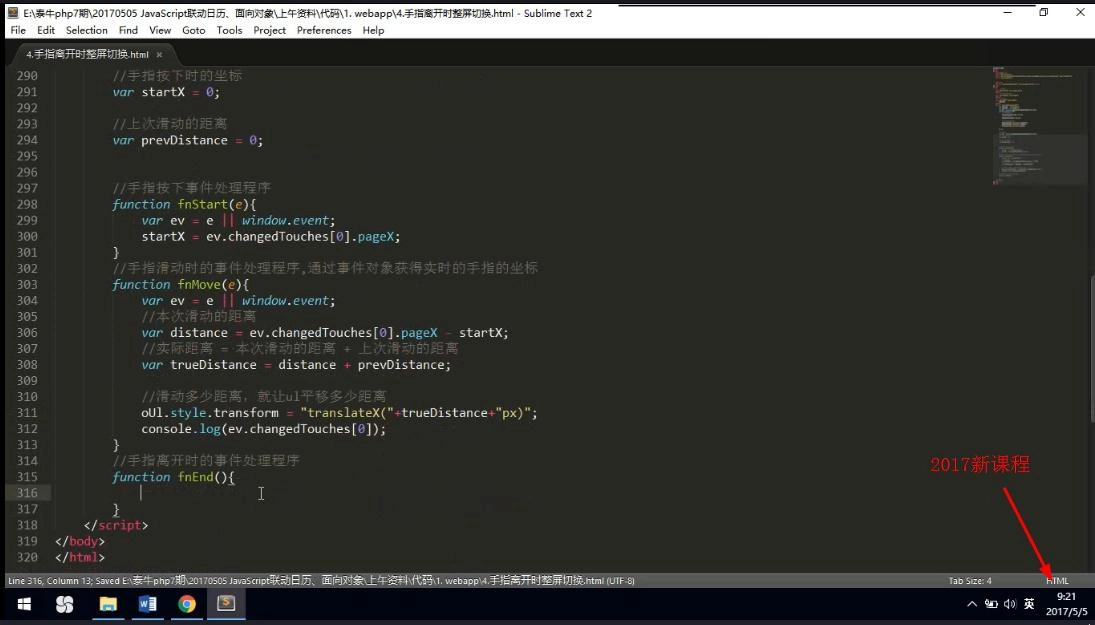The width and height of the screenshot is (1095, 625).
Task: Open File Explorer from the taskbar
Action: (x=108, y=604)
